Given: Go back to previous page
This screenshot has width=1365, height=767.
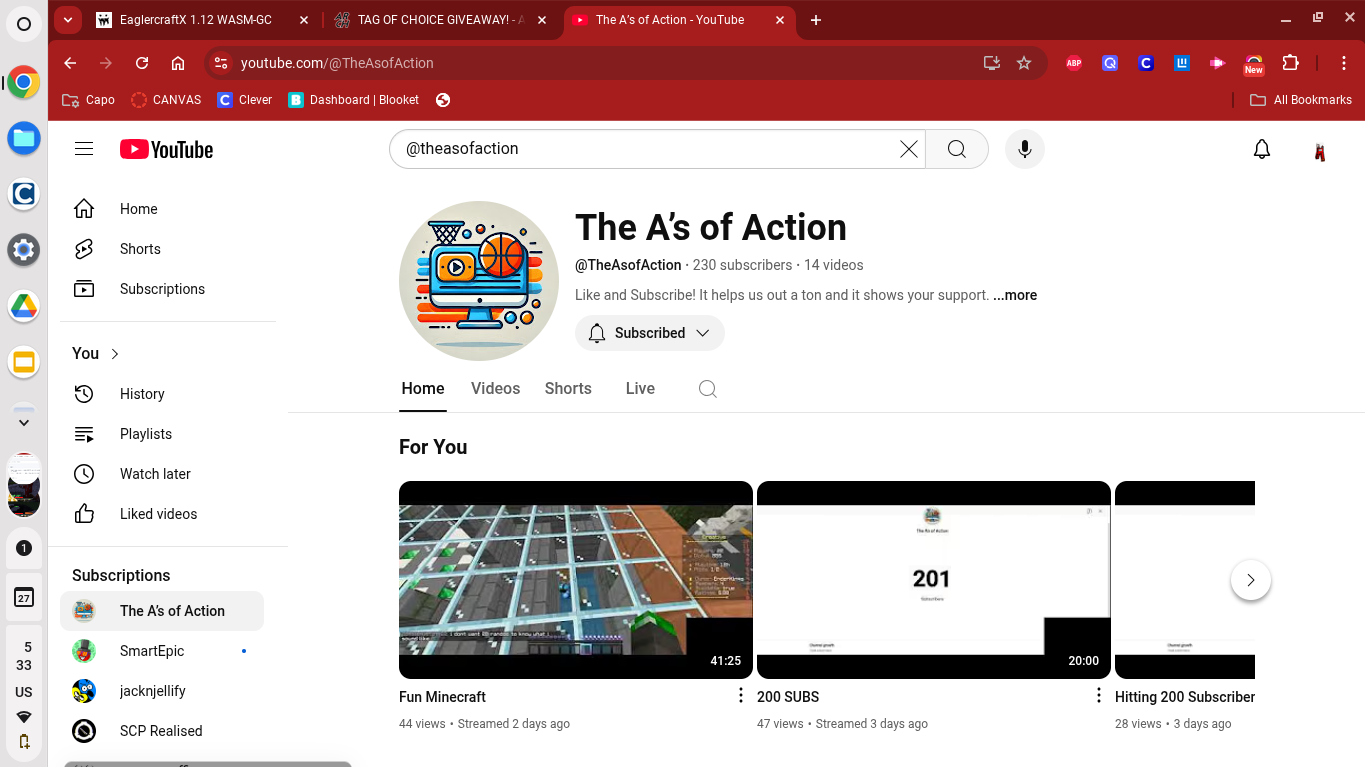Looking at the screenshot, I should (70, 63).
